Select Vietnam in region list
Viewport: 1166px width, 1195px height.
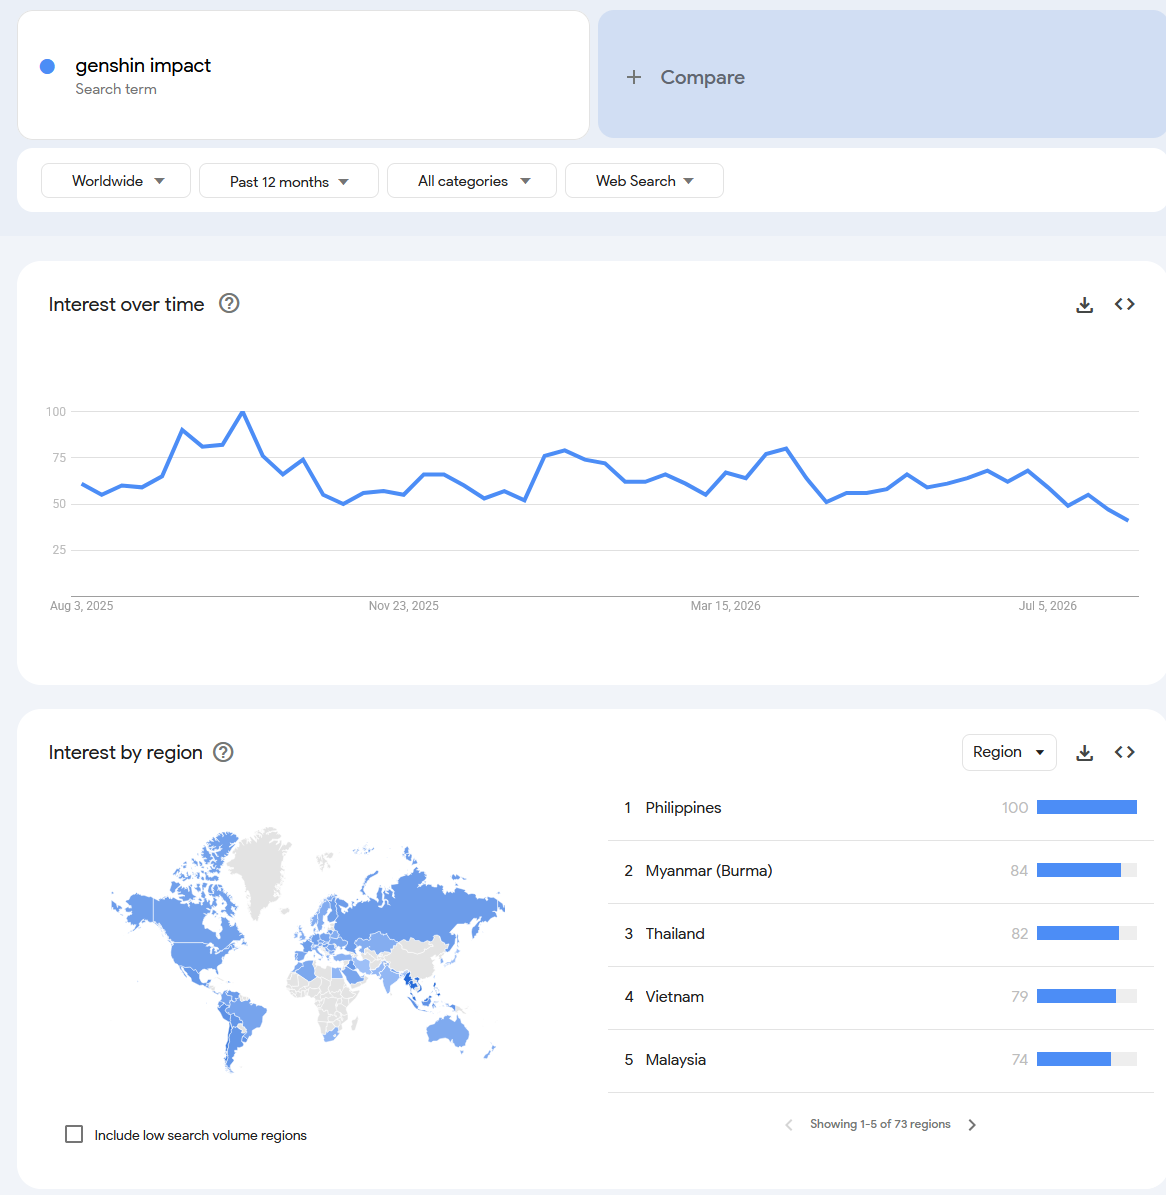[880, 997]
